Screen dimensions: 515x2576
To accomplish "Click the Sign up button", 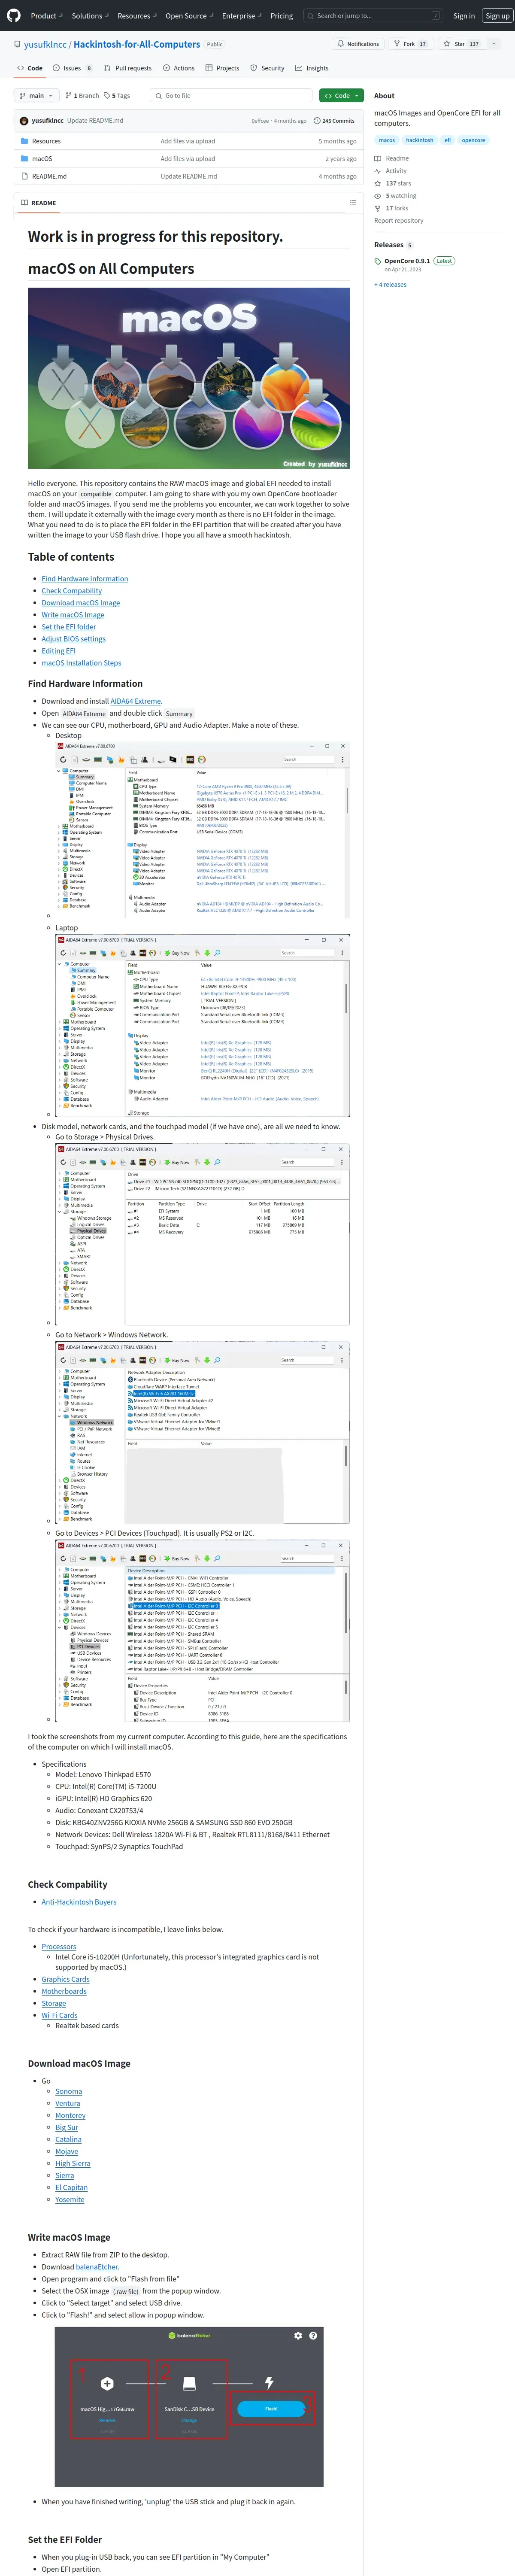I will (x=497, y=16).
